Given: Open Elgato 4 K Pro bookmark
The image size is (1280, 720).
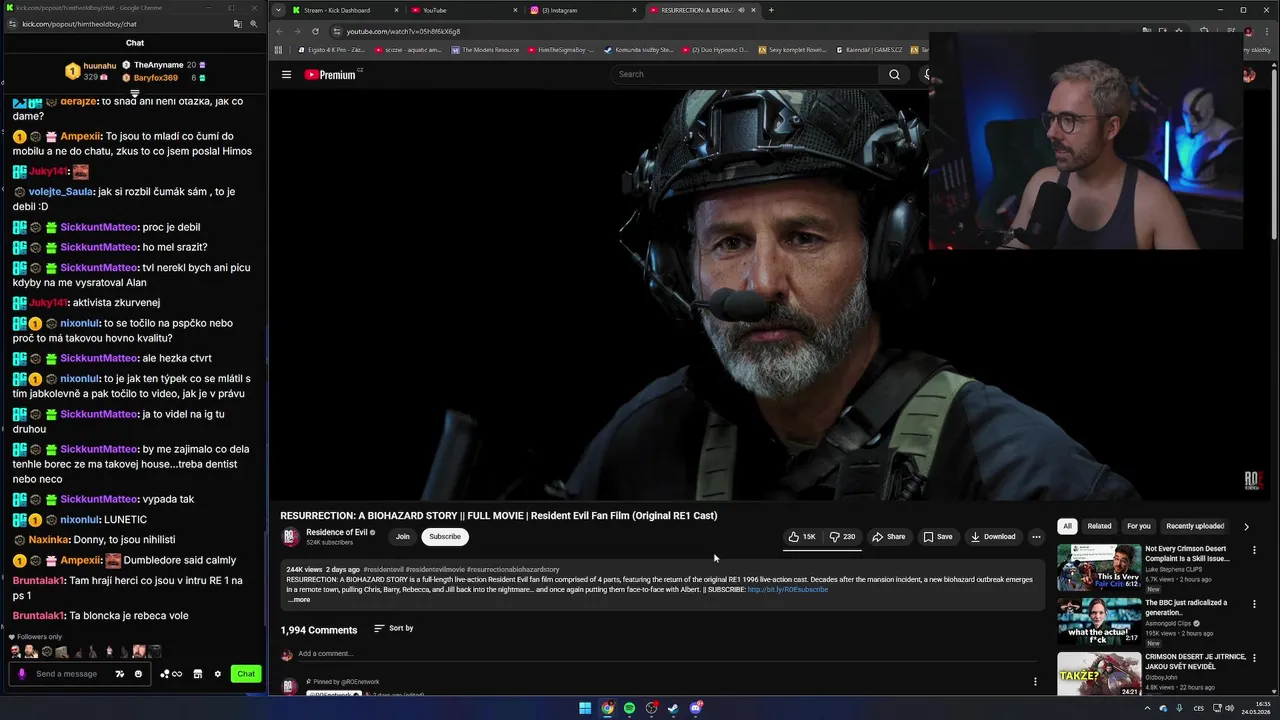Looking at the screenshot, I should (x=331, y=50).
